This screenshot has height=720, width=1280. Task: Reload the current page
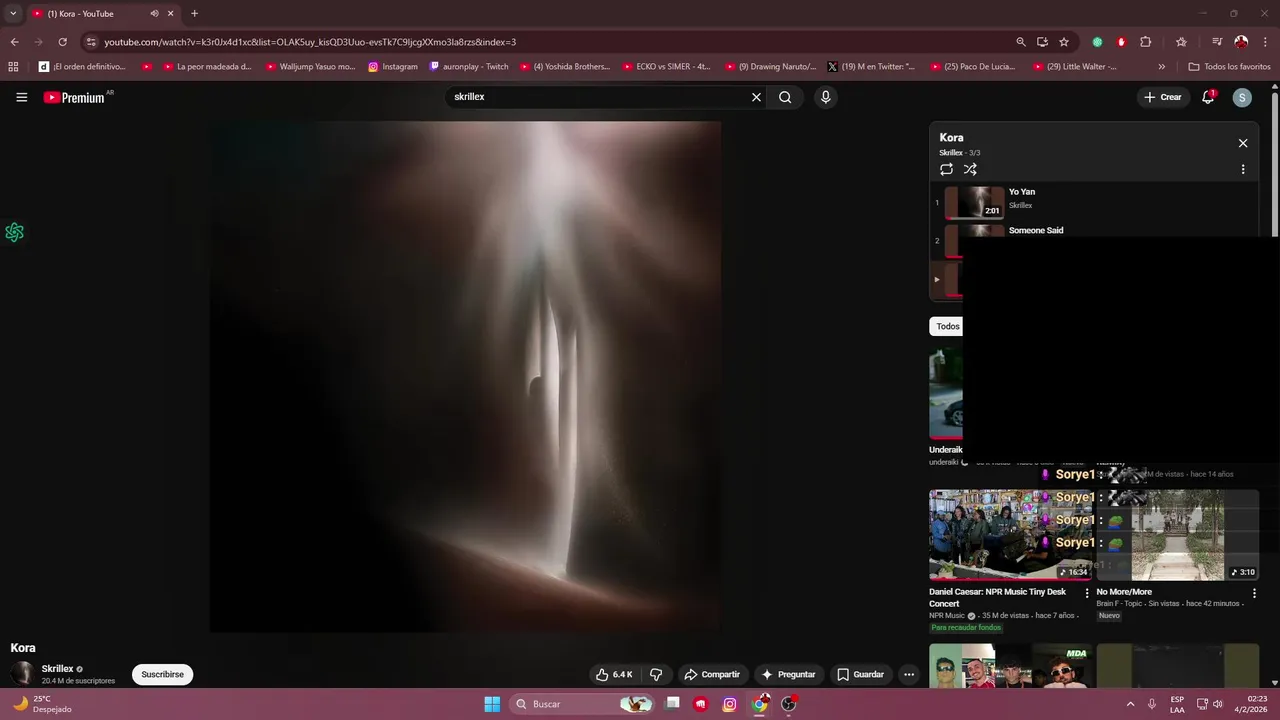(62, 42)
